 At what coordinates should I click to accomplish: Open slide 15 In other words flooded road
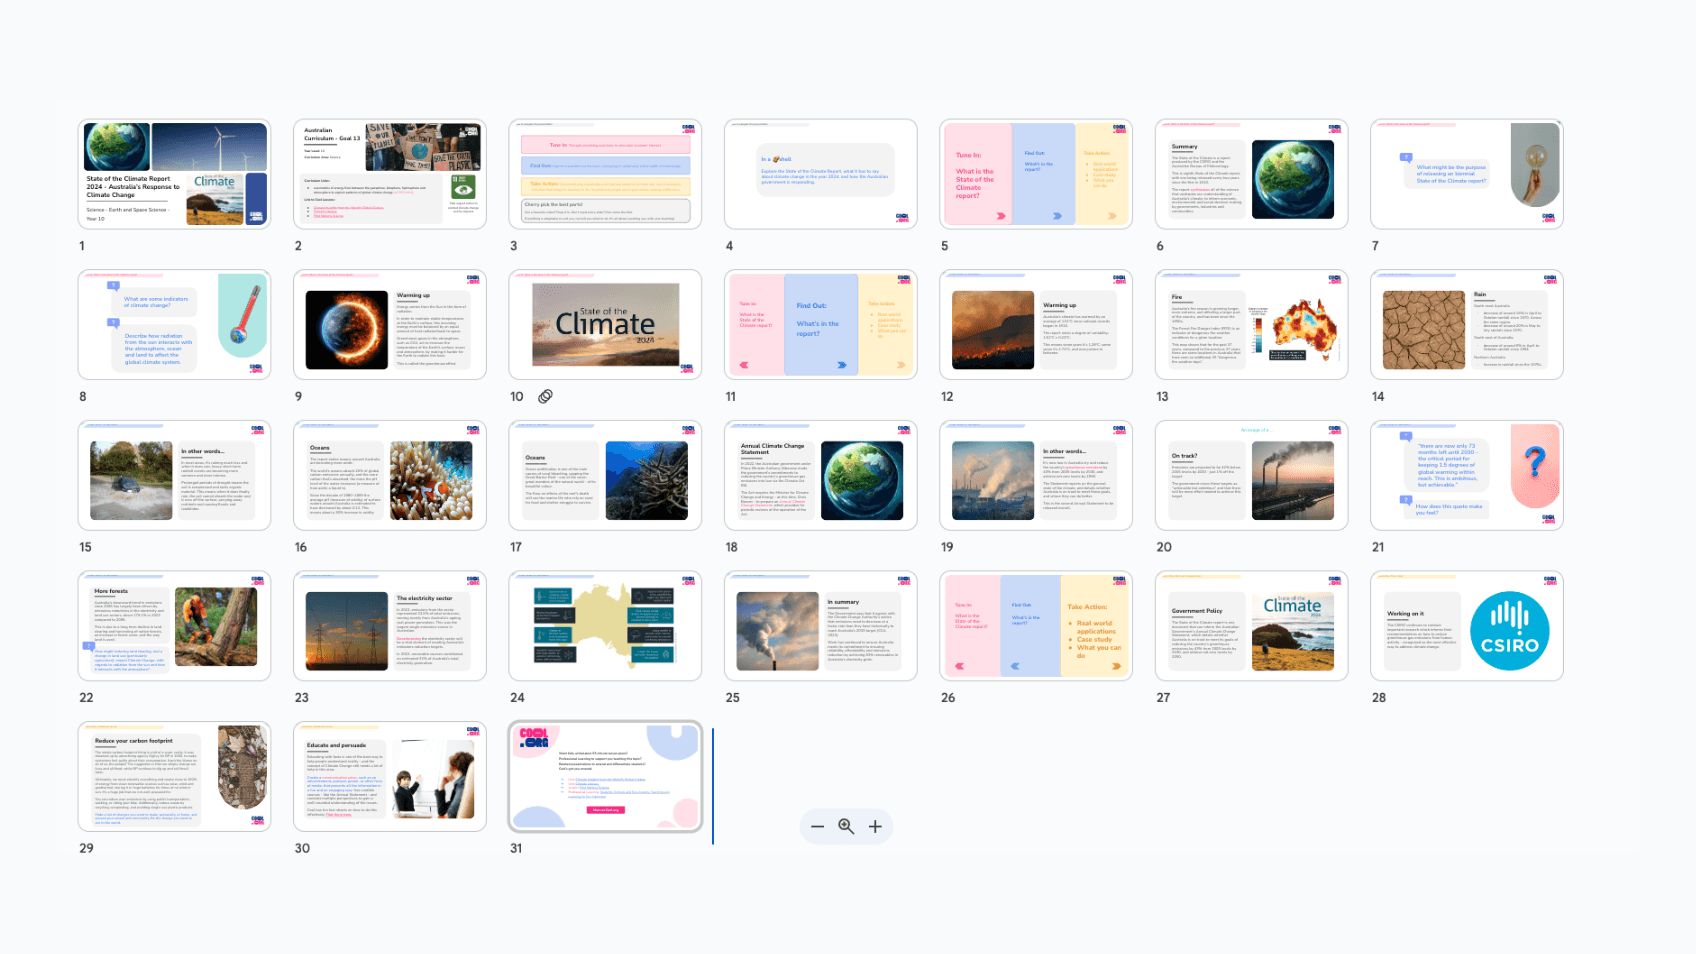point(174,475)
